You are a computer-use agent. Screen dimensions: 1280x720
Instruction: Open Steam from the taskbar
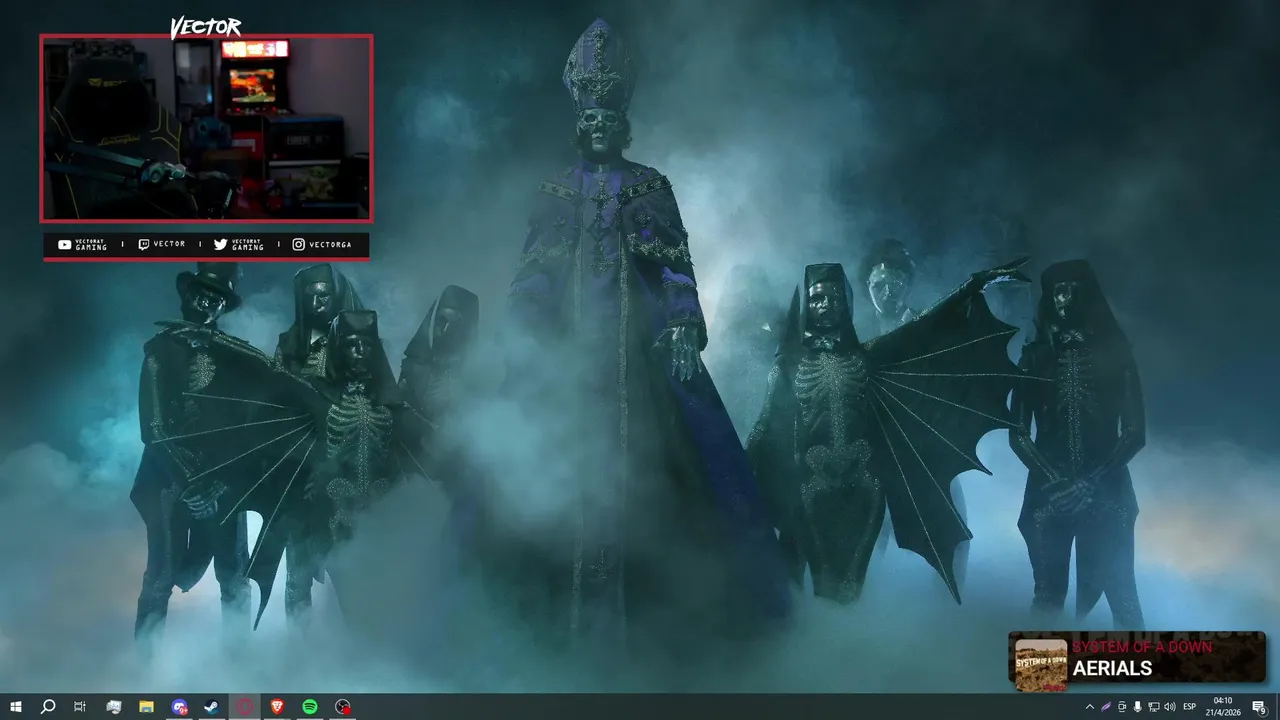(212, 707)
